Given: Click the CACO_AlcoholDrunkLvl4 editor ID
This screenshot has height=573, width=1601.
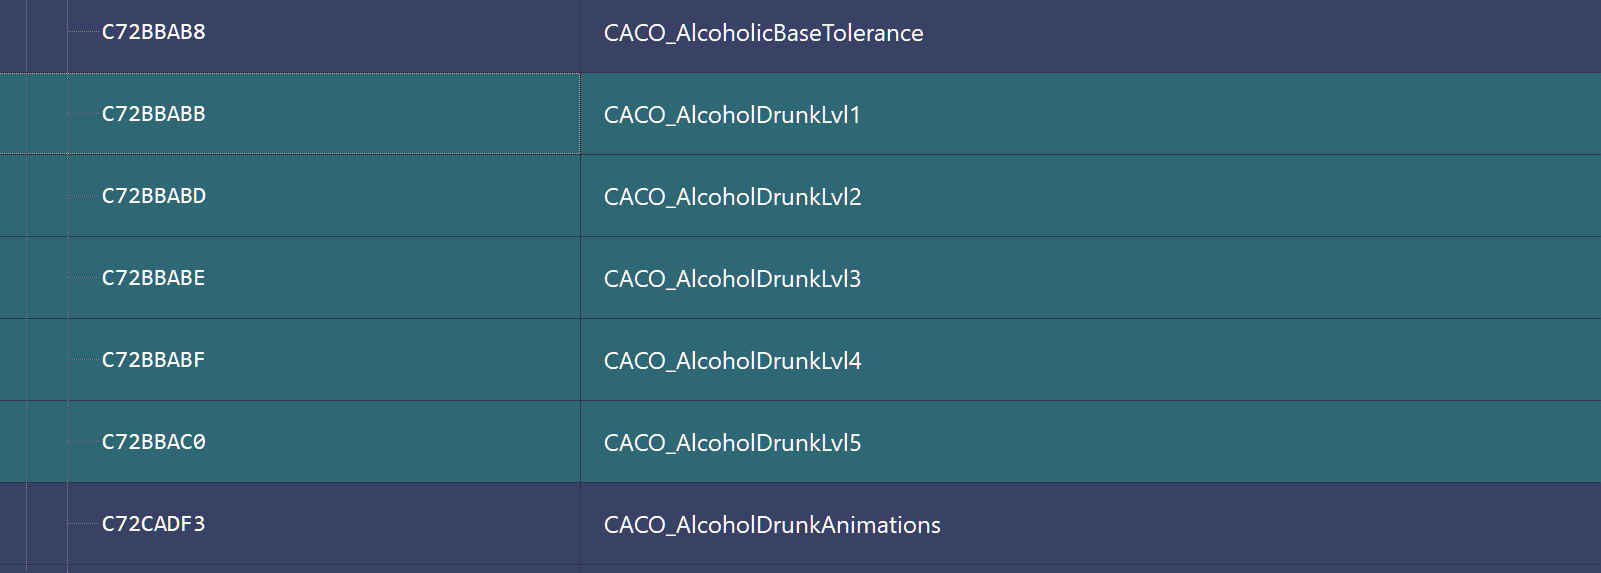Looking at the screenshot, I should coord(732,361).
